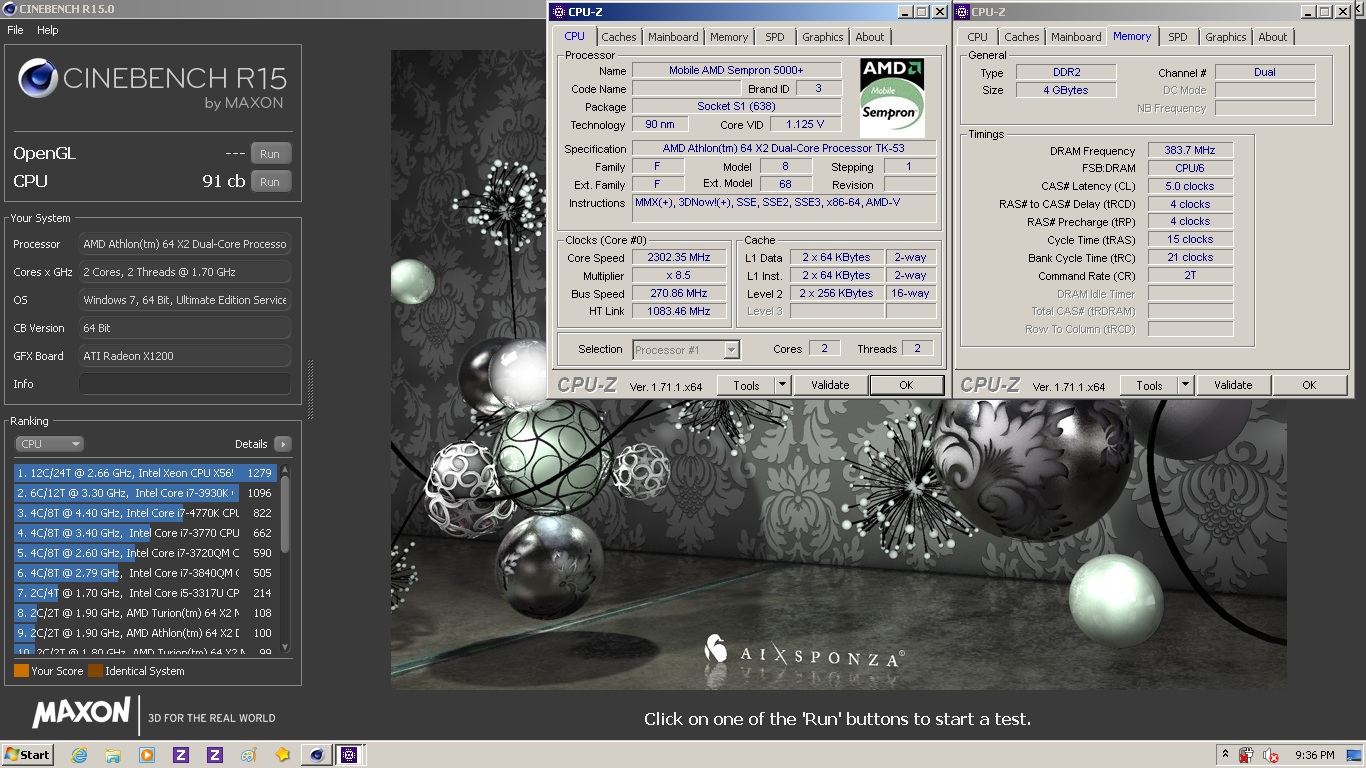Click title bar icon of CPU-Z Memory-tab window
This screenshot has width=1366, height=768.
click(961, 12)
